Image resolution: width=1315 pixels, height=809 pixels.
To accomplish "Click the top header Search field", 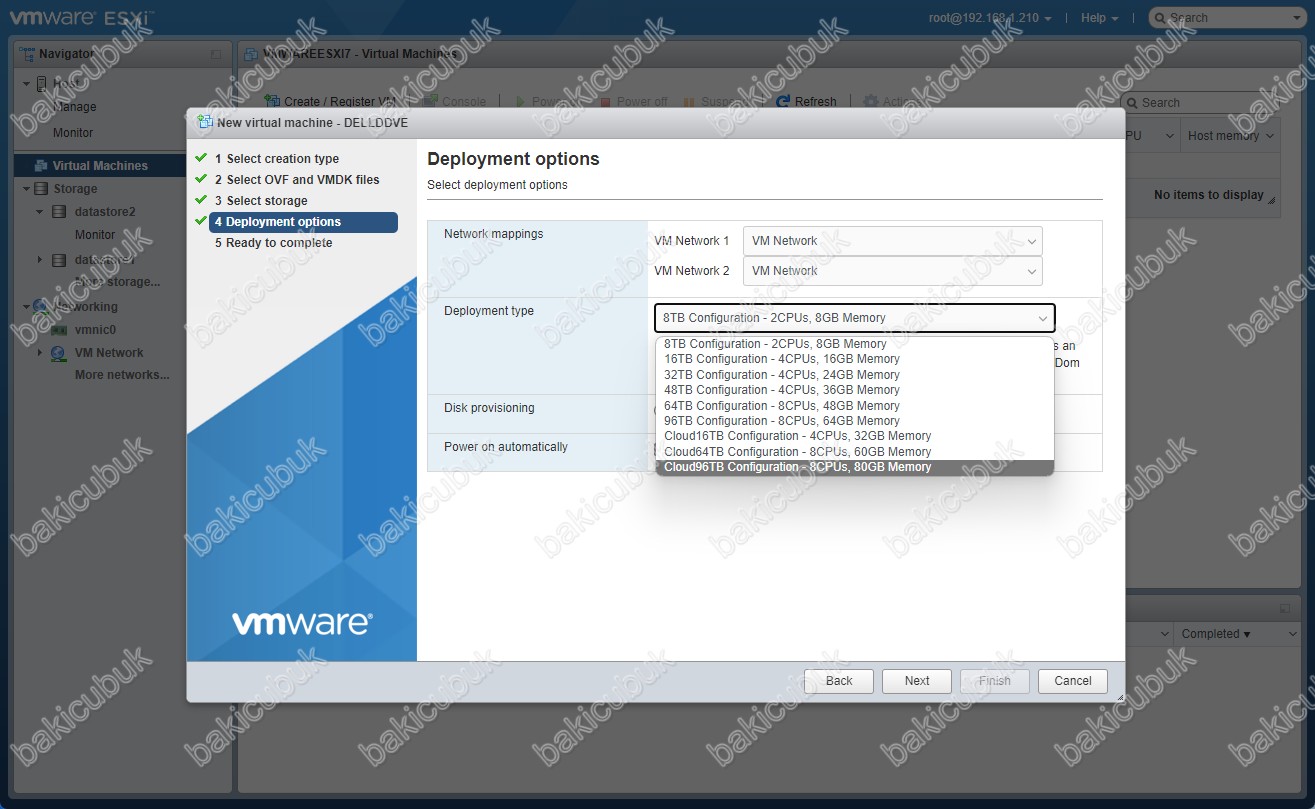I will tap(1228, 18).
